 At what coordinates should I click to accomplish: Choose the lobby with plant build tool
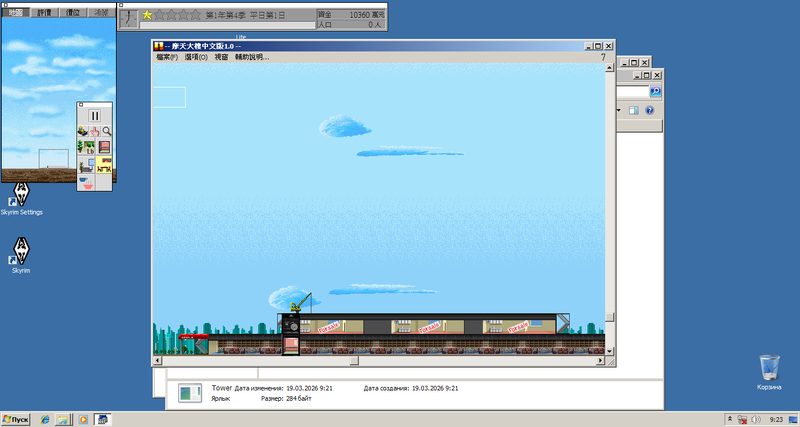[86, 147]
